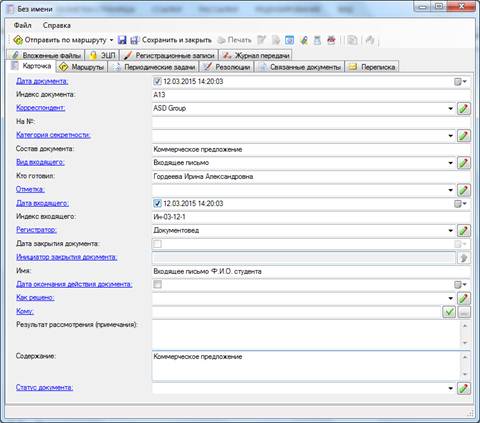Click the scroll down arrow in Содержание box
480x423 pixels.
(x=465, y=374)
